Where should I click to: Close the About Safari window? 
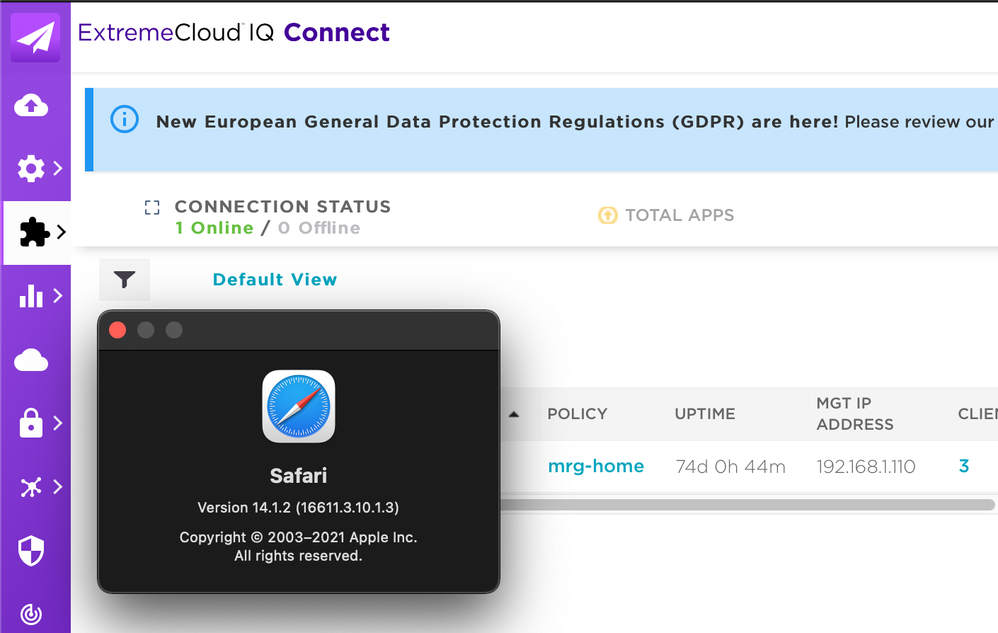[117, 330]
